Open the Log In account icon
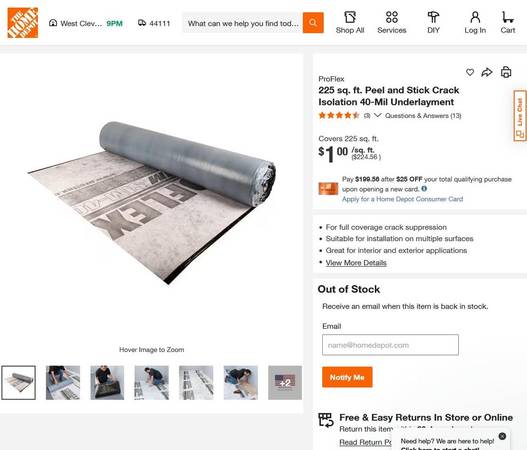 click(475, 23)
